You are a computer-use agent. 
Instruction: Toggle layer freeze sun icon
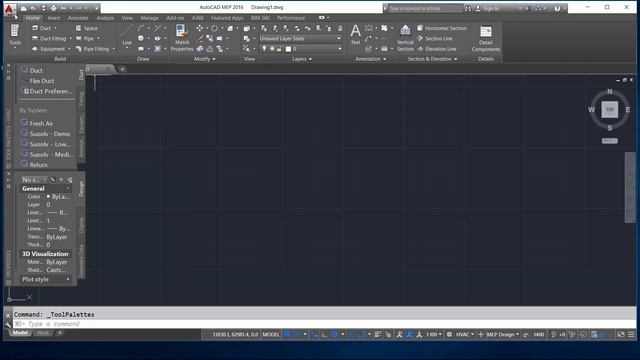click(x=272, y=49)
